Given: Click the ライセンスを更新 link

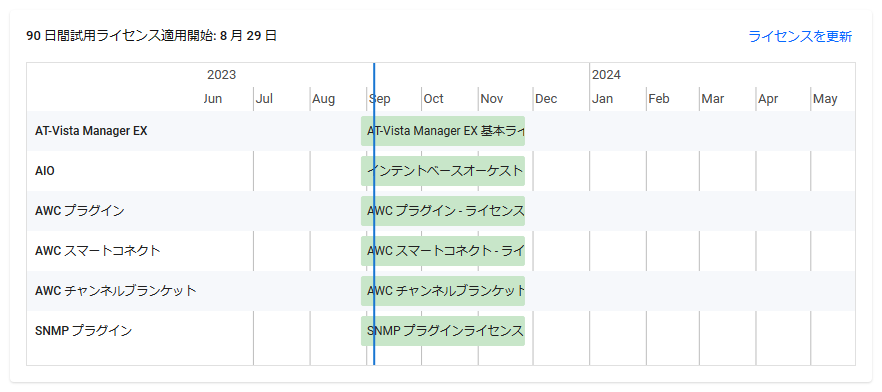Looking at the screenshot, I should (x=800, y=37).
